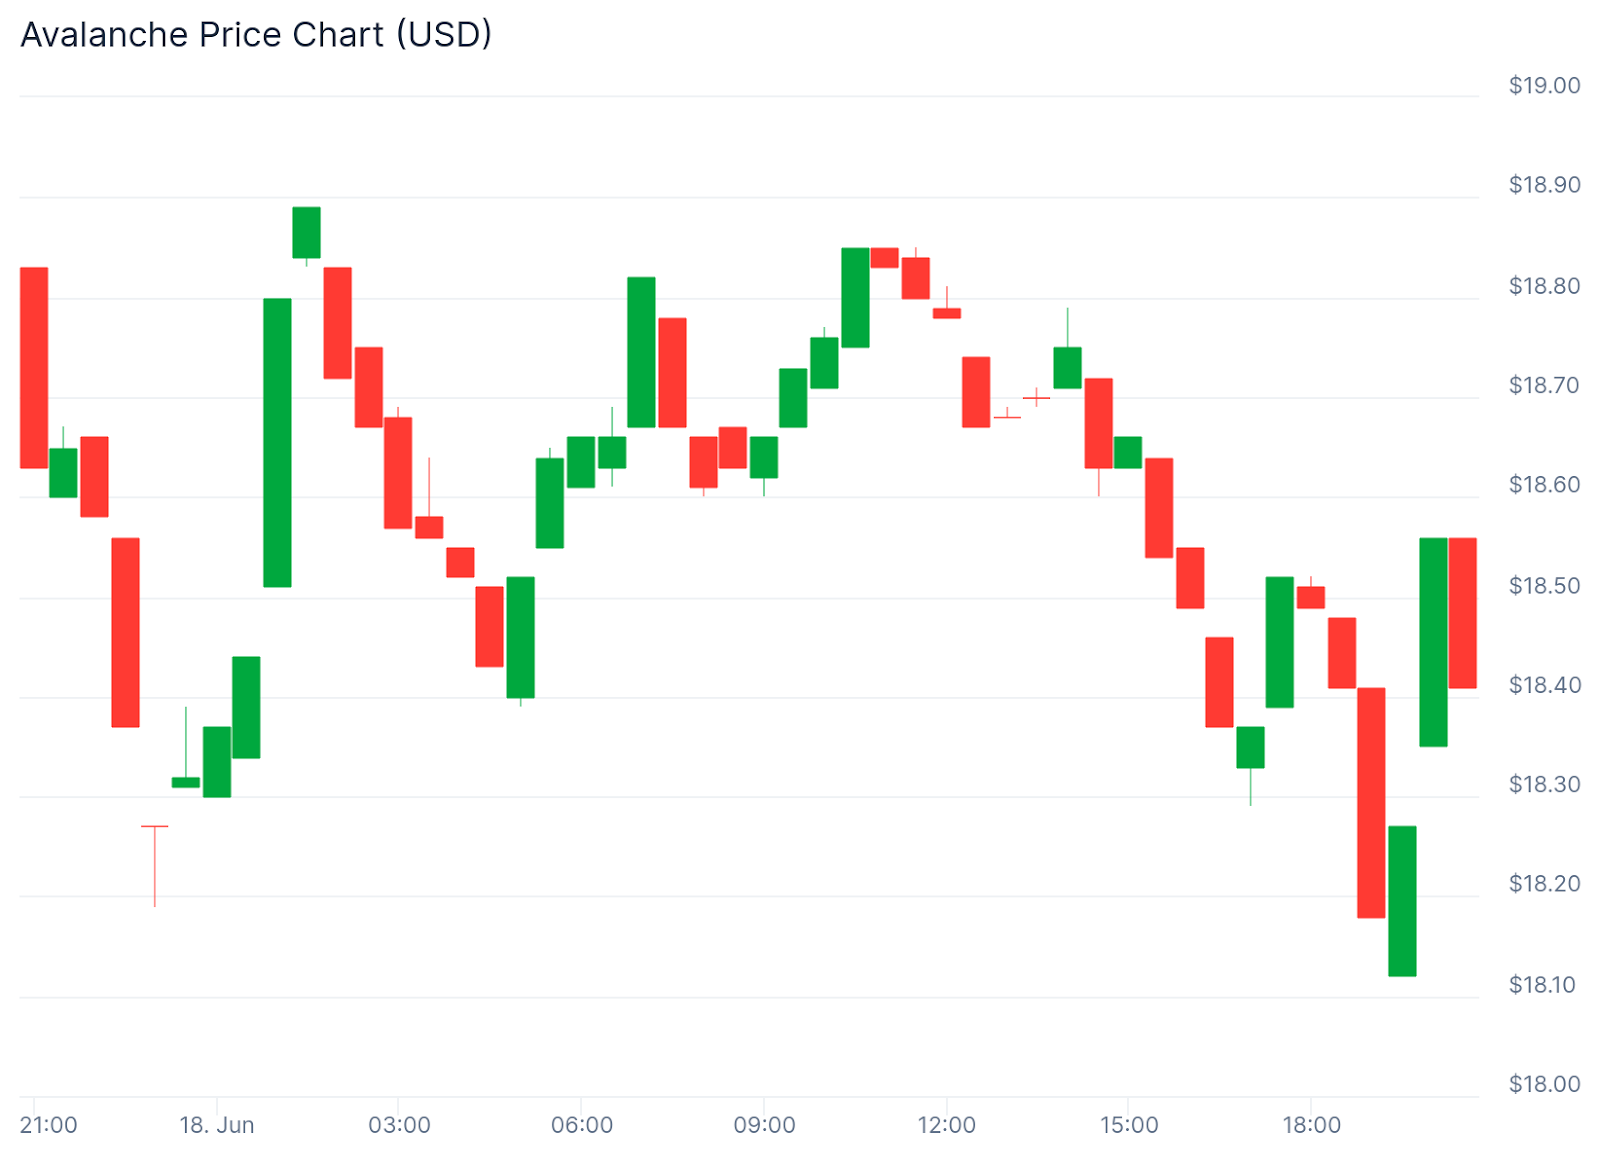Click the 03:00 time axis label
This screenshot has width=1600, height=1168.
tap(399, 1125)
